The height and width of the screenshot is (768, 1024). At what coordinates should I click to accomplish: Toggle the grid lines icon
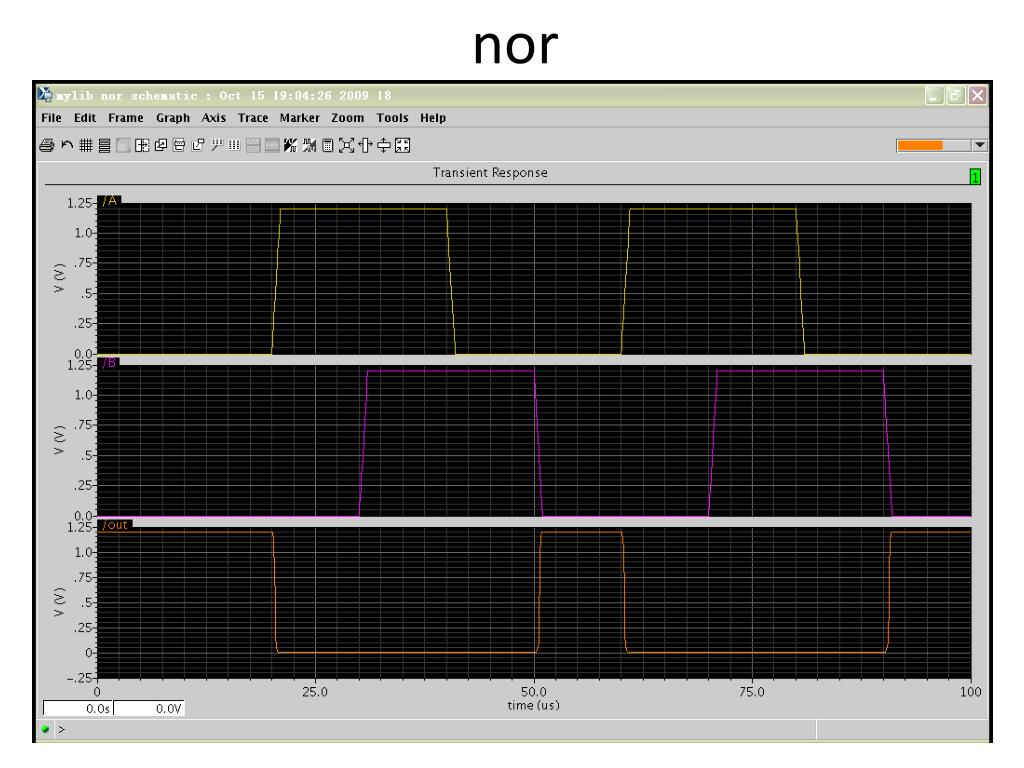point(86,146)
